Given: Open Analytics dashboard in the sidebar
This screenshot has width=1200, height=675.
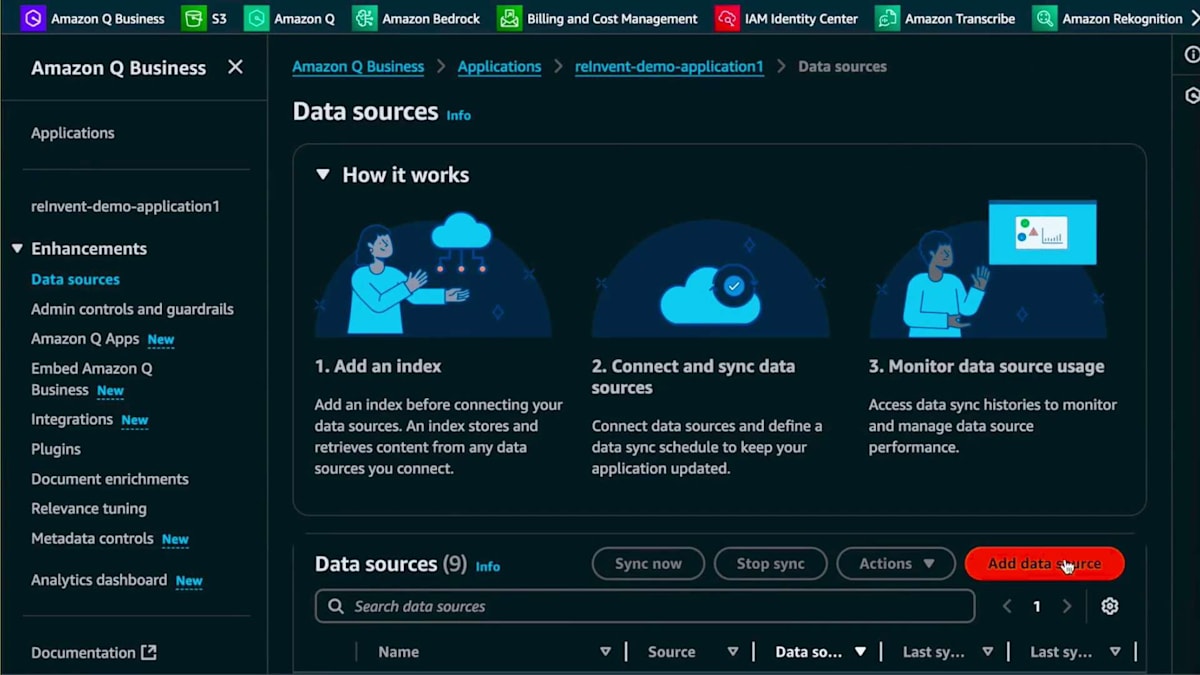Looking at the screenshot, I should [x=99, y=580].
